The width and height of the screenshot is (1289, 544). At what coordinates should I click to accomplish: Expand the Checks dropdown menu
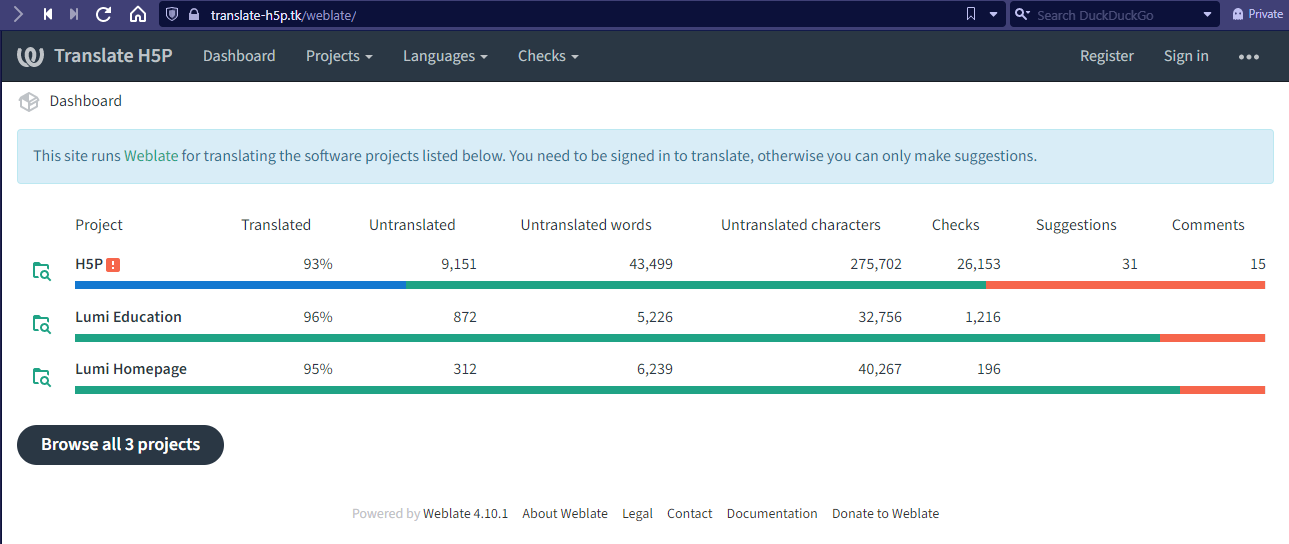click(x=548, y=56)
